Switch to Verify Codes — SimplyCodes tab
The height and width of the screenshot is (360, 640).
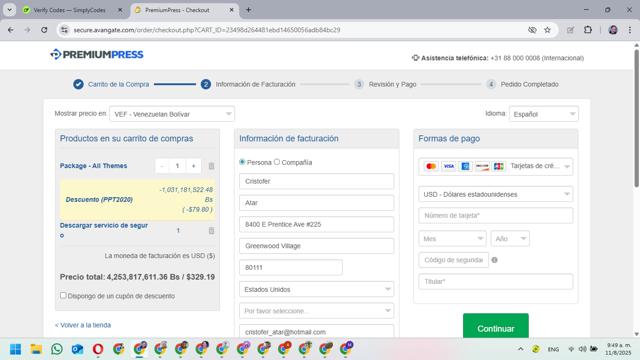(x=69, y=10)
